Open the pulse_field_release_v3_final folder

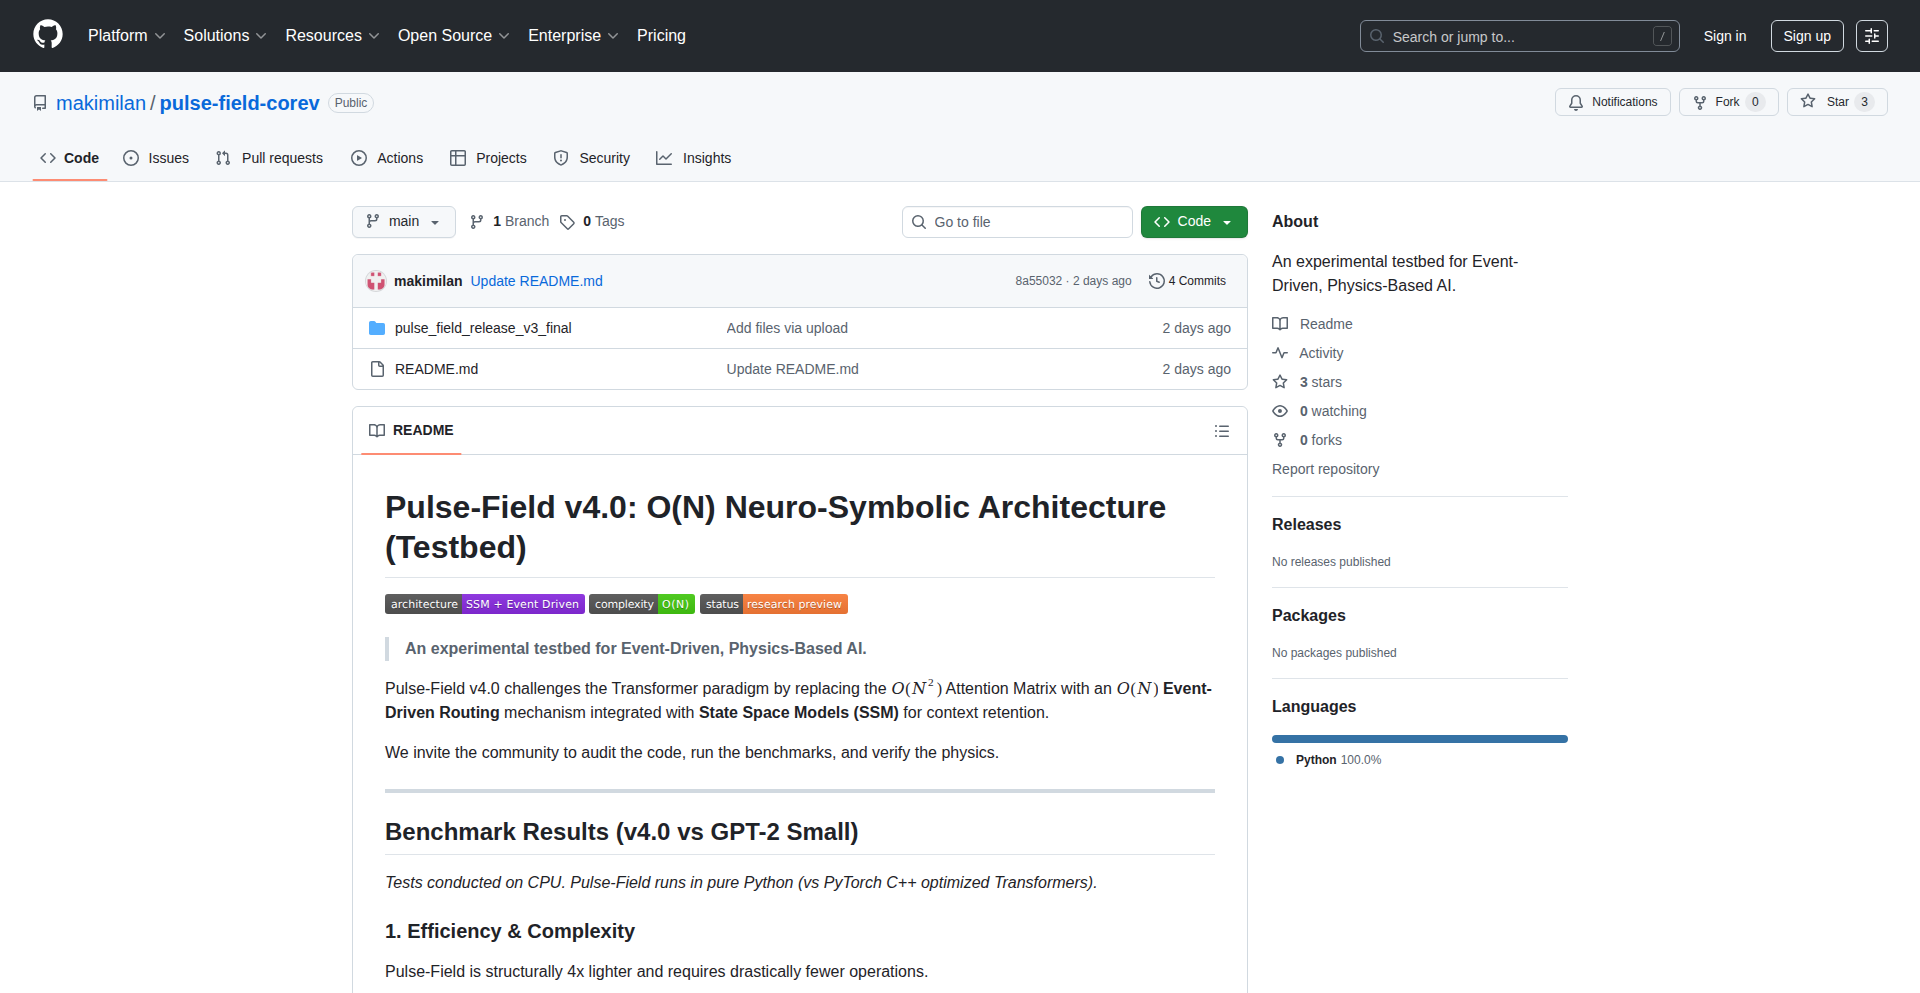tap(483, 328)
